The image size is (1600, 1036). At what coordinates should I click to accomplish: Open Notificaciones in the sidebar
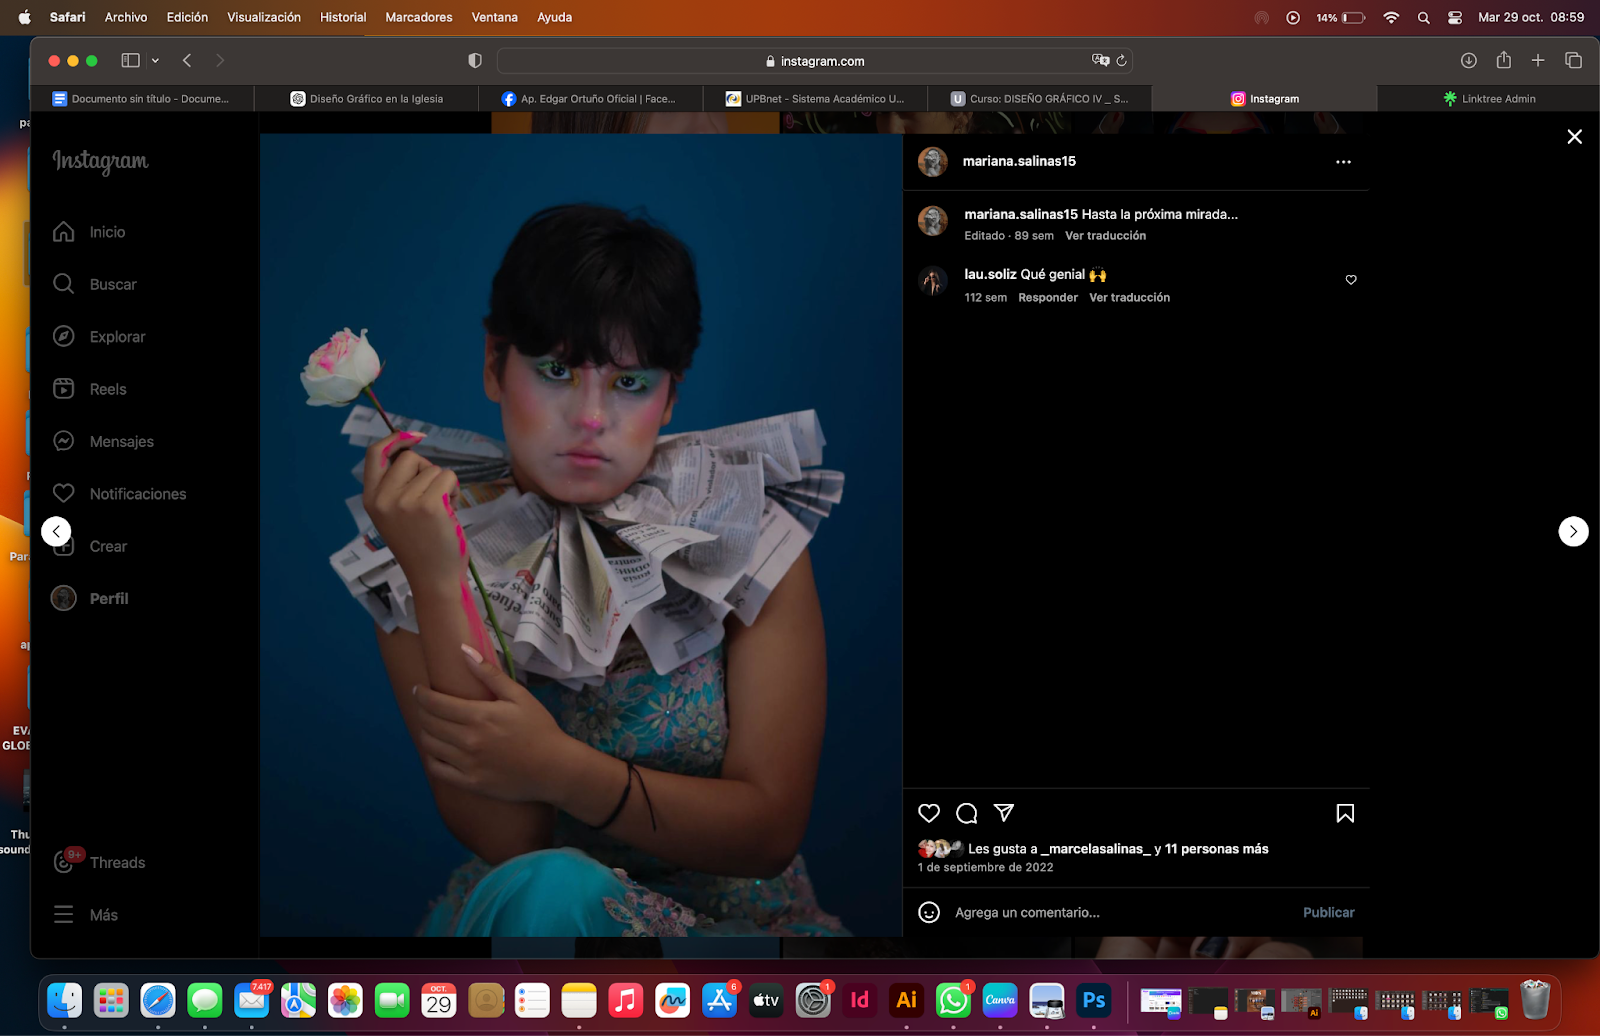[119, 494]
